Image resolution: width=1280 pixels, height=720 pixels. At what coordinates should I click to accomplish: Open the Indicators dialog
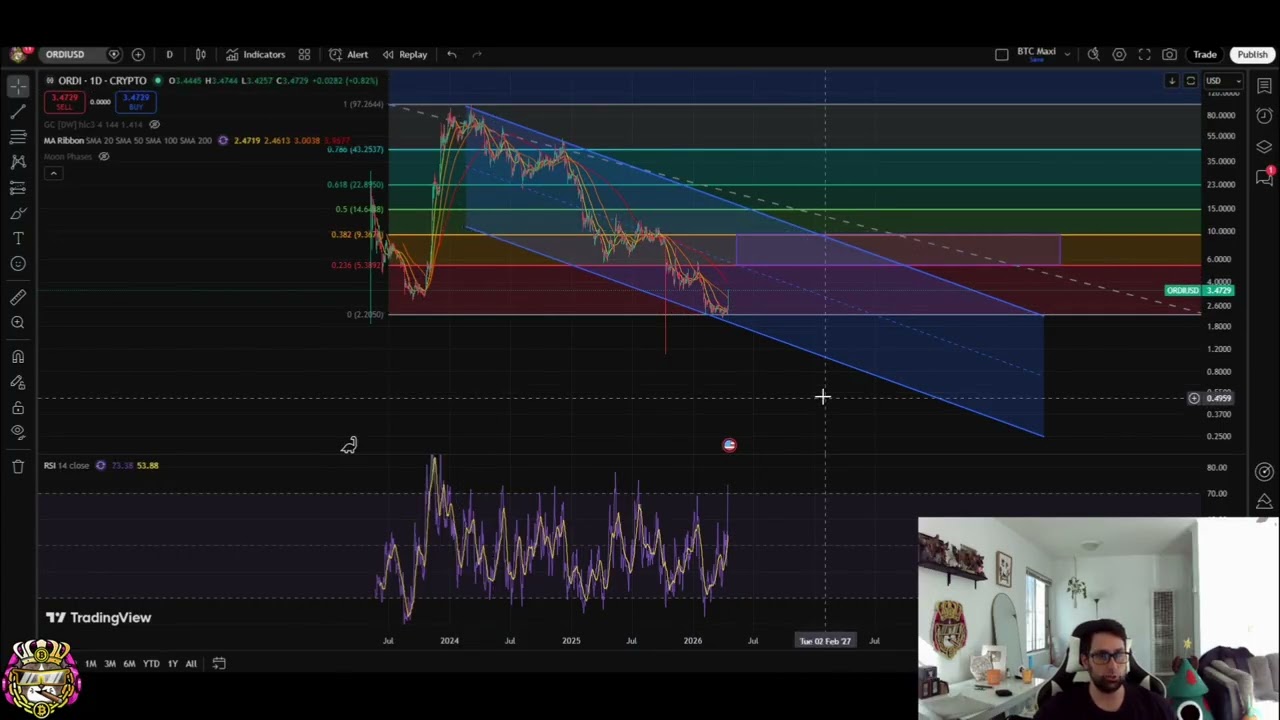pyautogui.click(x=256, y=54)
